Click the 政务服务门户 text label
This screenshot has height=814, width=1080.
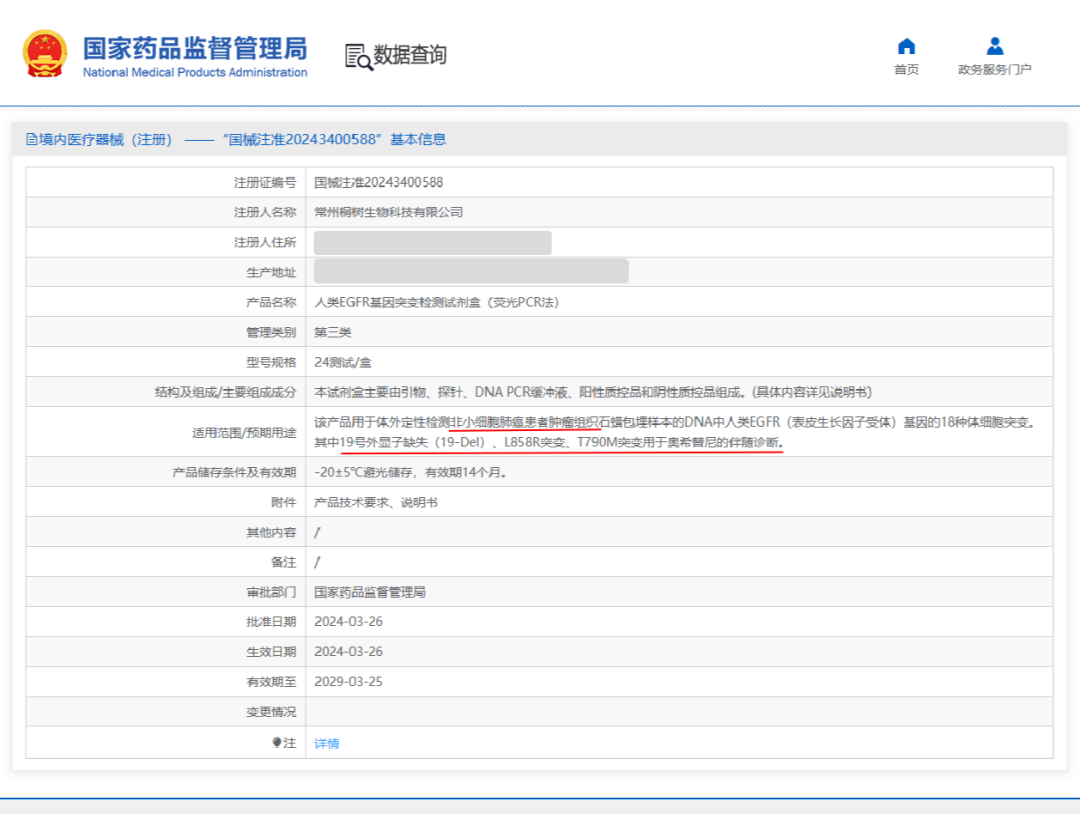click(x=994, y=70)
